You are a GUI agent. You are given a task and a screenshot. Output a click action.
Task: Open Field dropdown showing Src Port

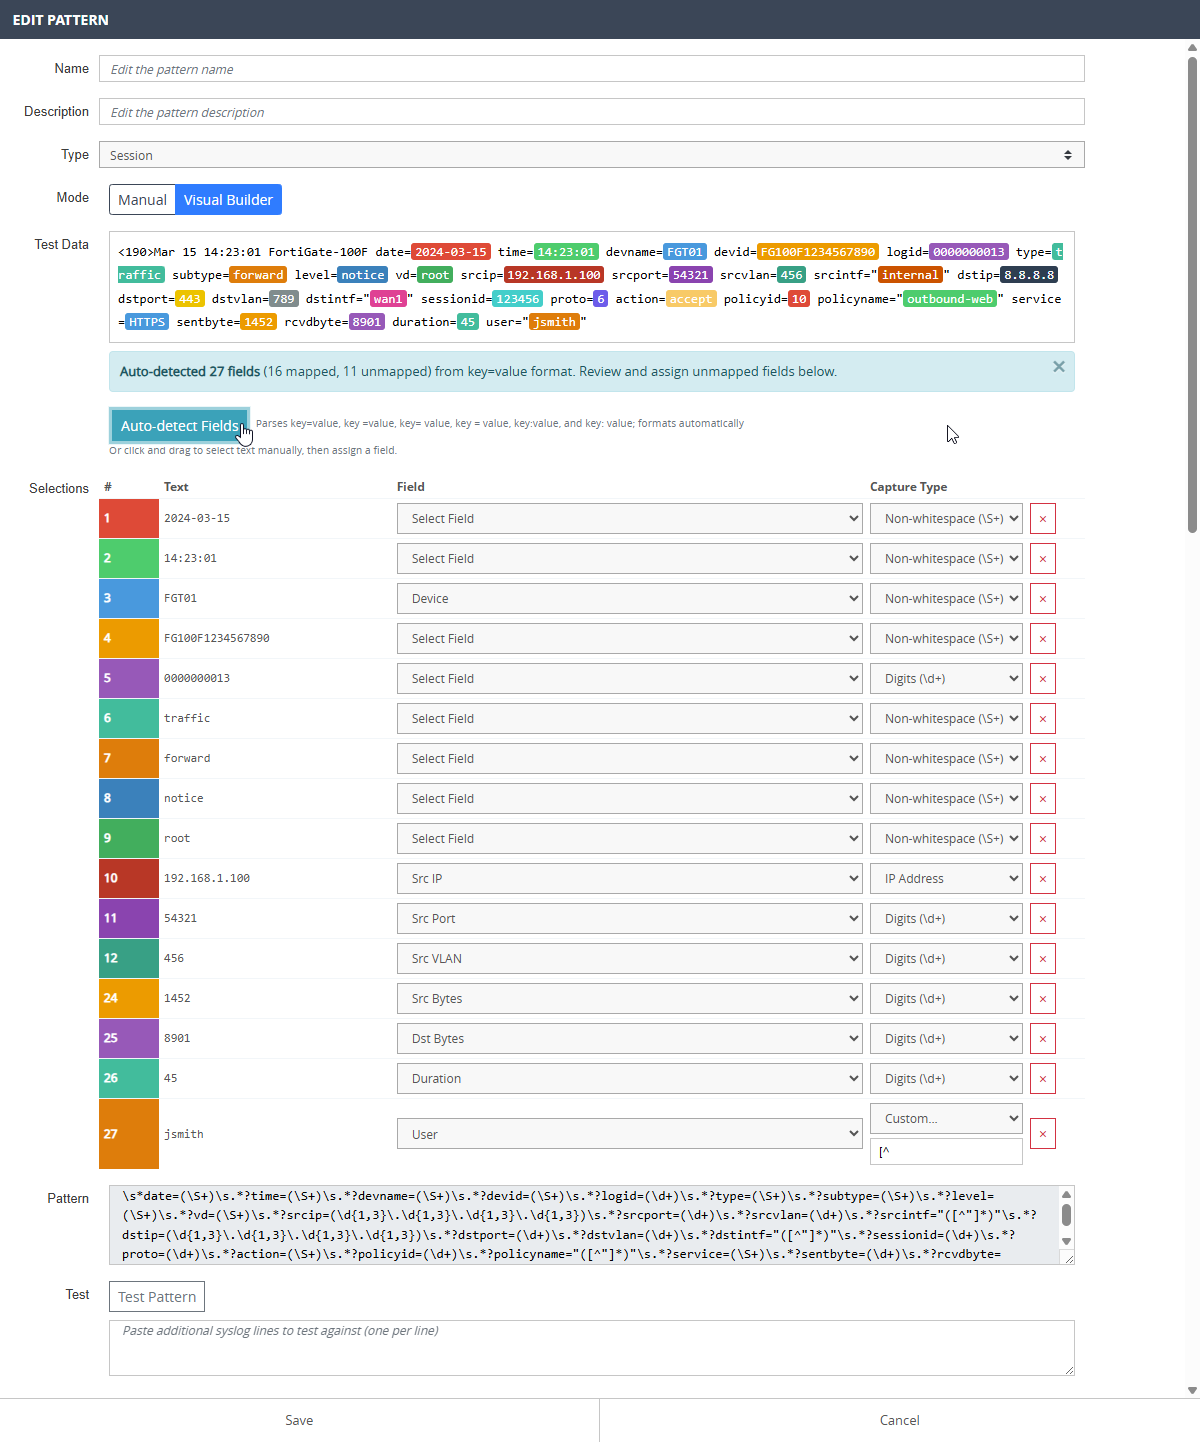coord(630,919)
